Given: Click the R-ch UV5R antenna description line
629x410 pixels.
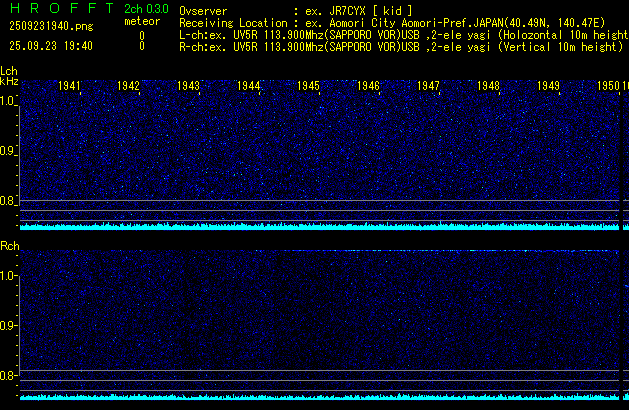Looking at the screenshot, I should click(x=400, y=46).
